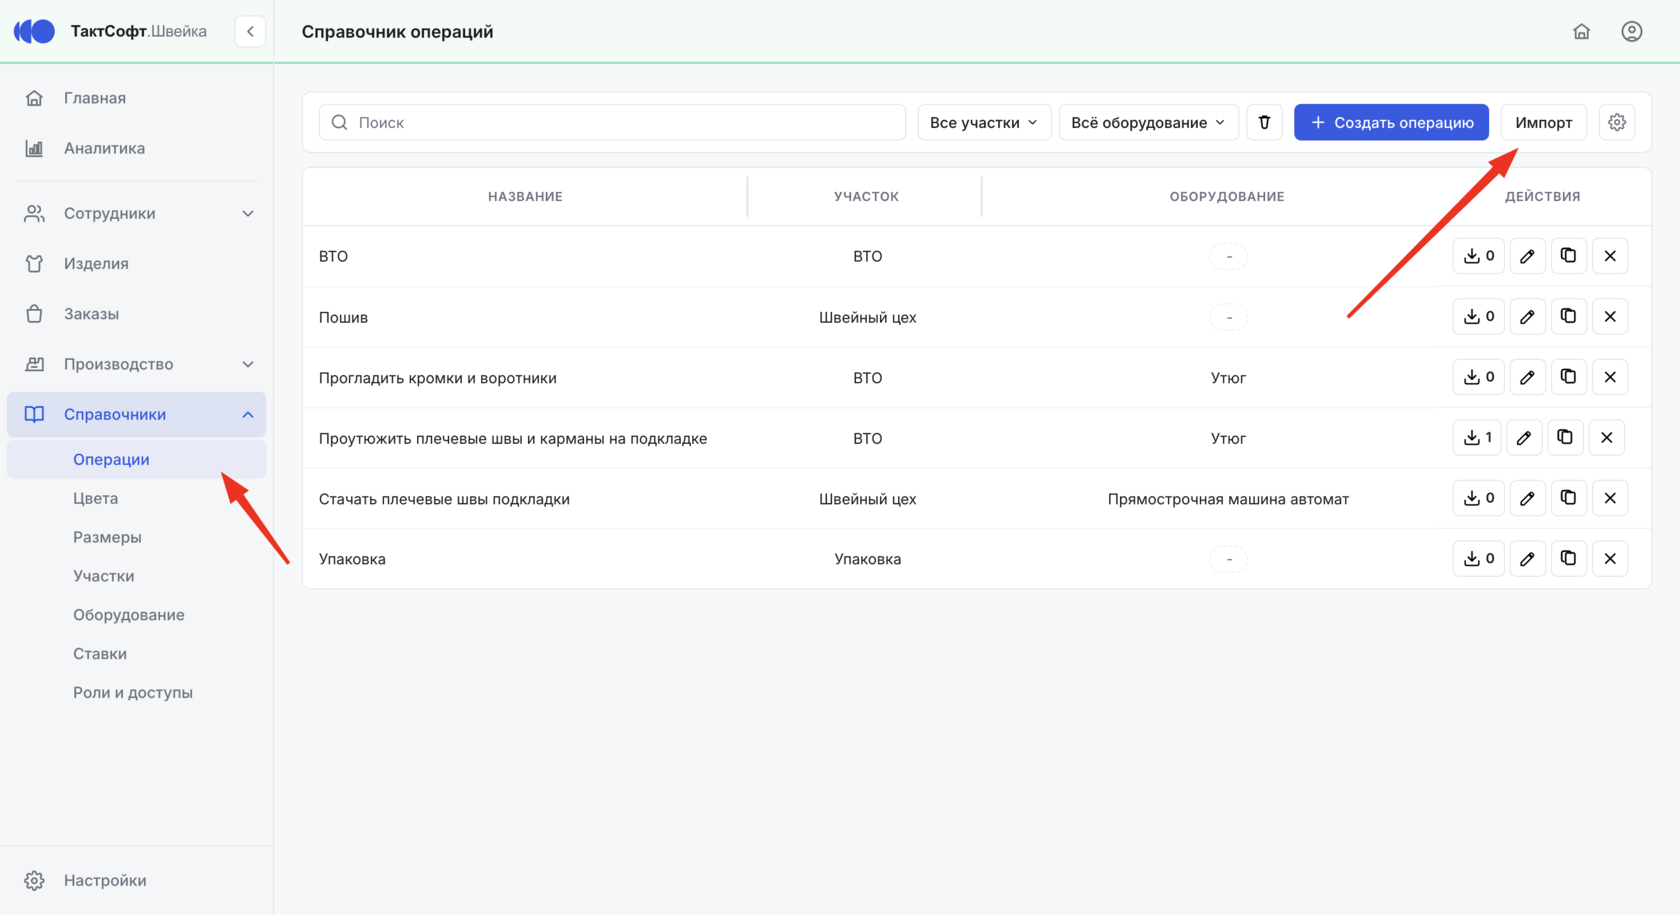Select Операции submenu item
The width and height of the screenshot is (1680, 915).
click(137, 459)
